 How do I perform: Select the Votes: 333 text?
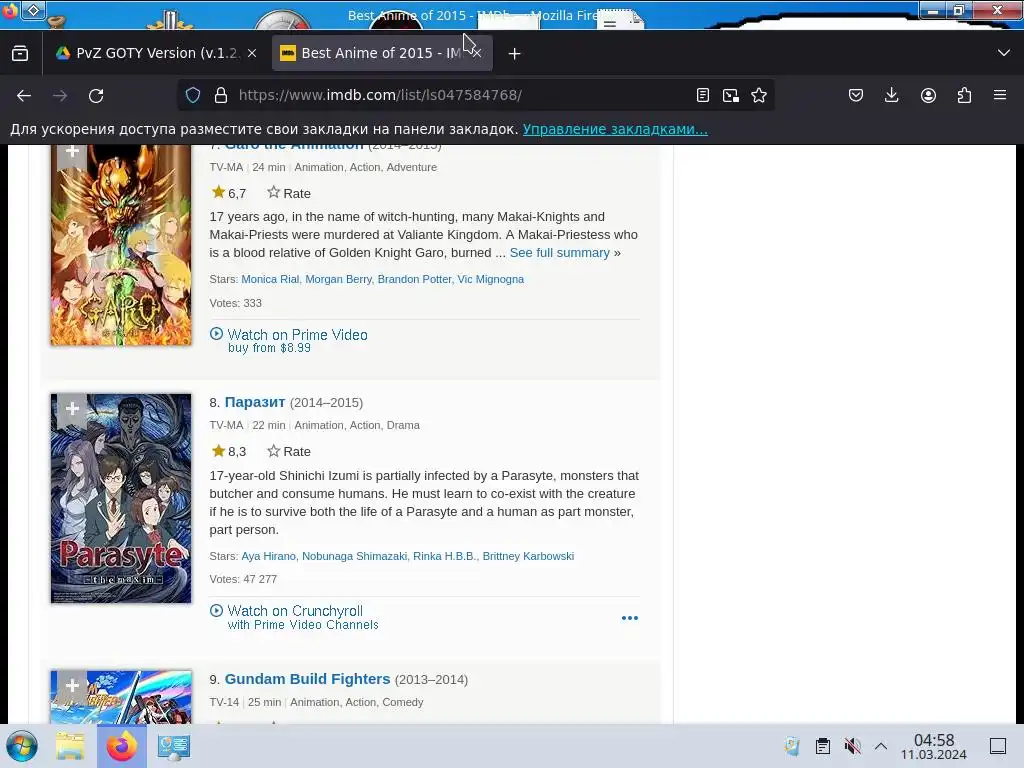coord(235,303)
